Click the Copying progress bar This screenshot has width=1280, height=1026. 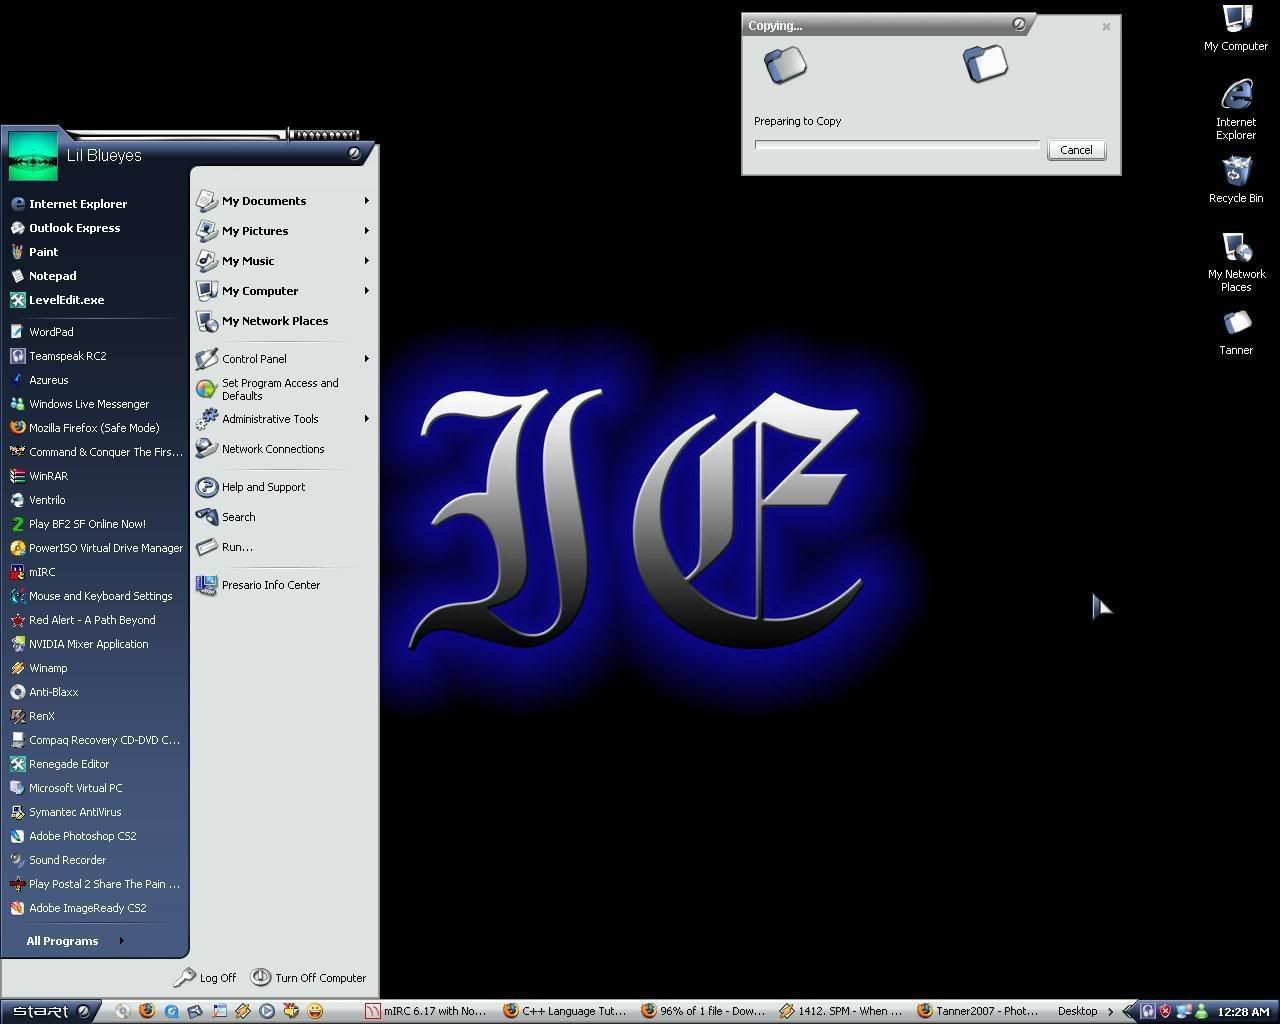tap(897, 145)
